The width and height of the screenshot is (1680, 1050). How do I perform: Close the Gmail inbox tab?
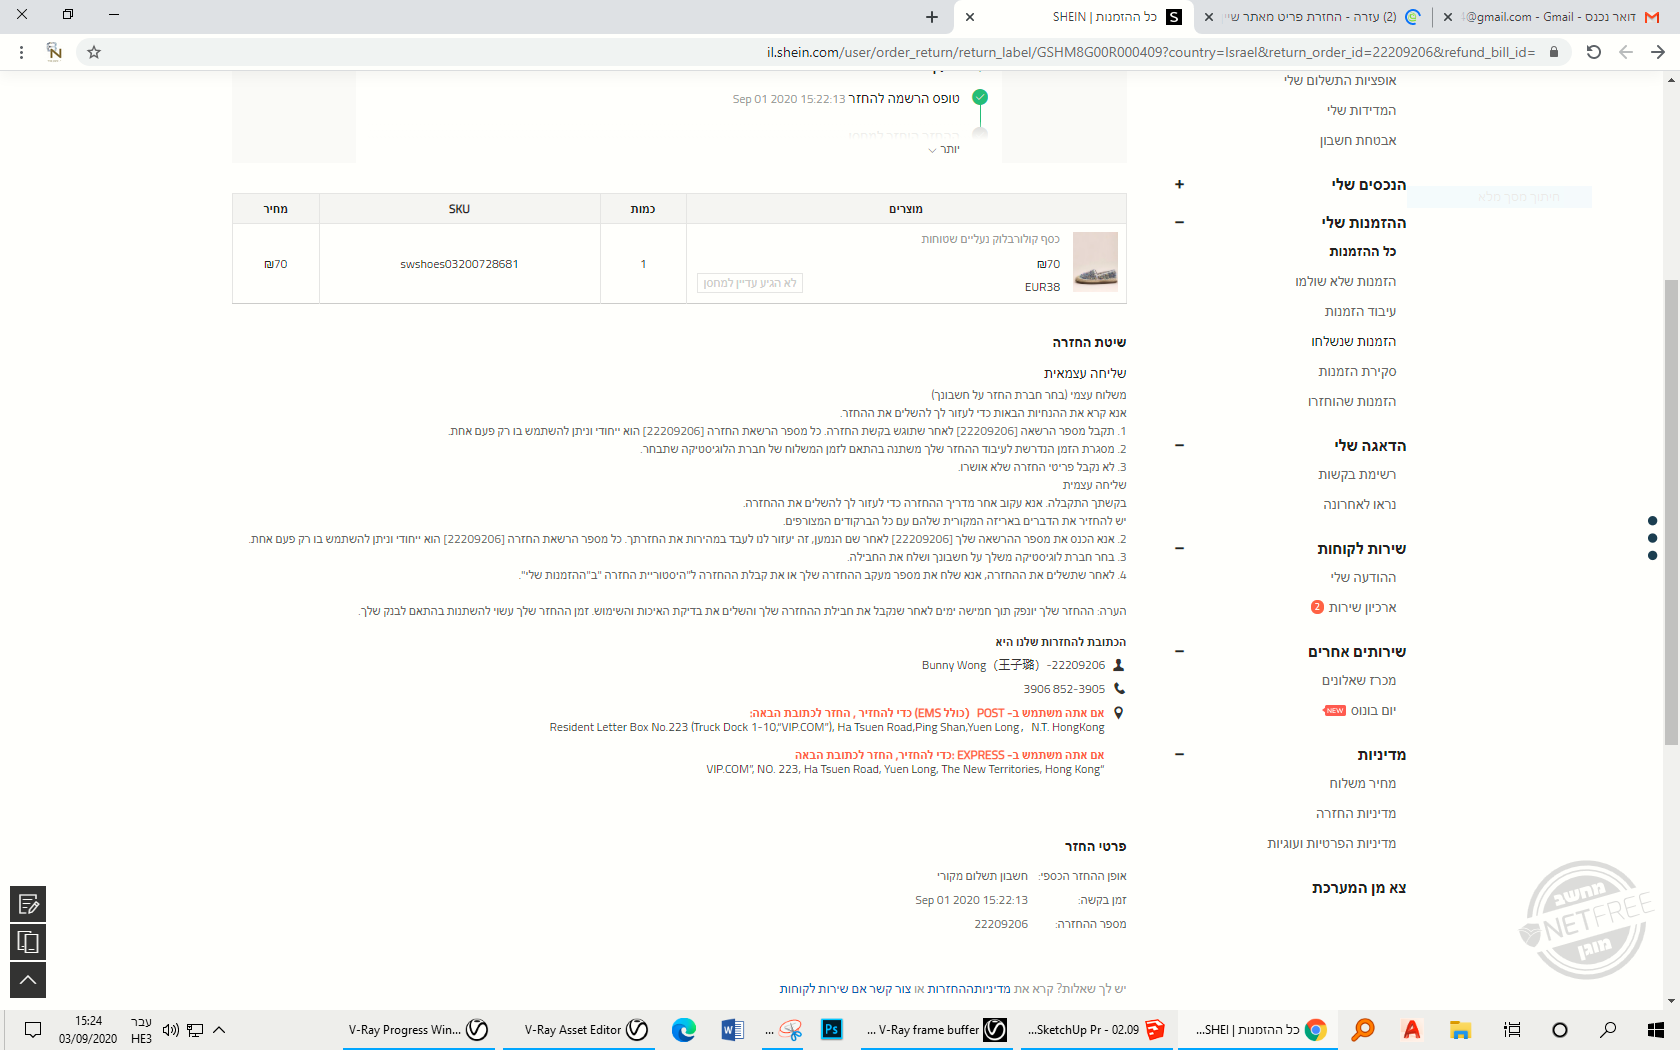[1448, 17]
